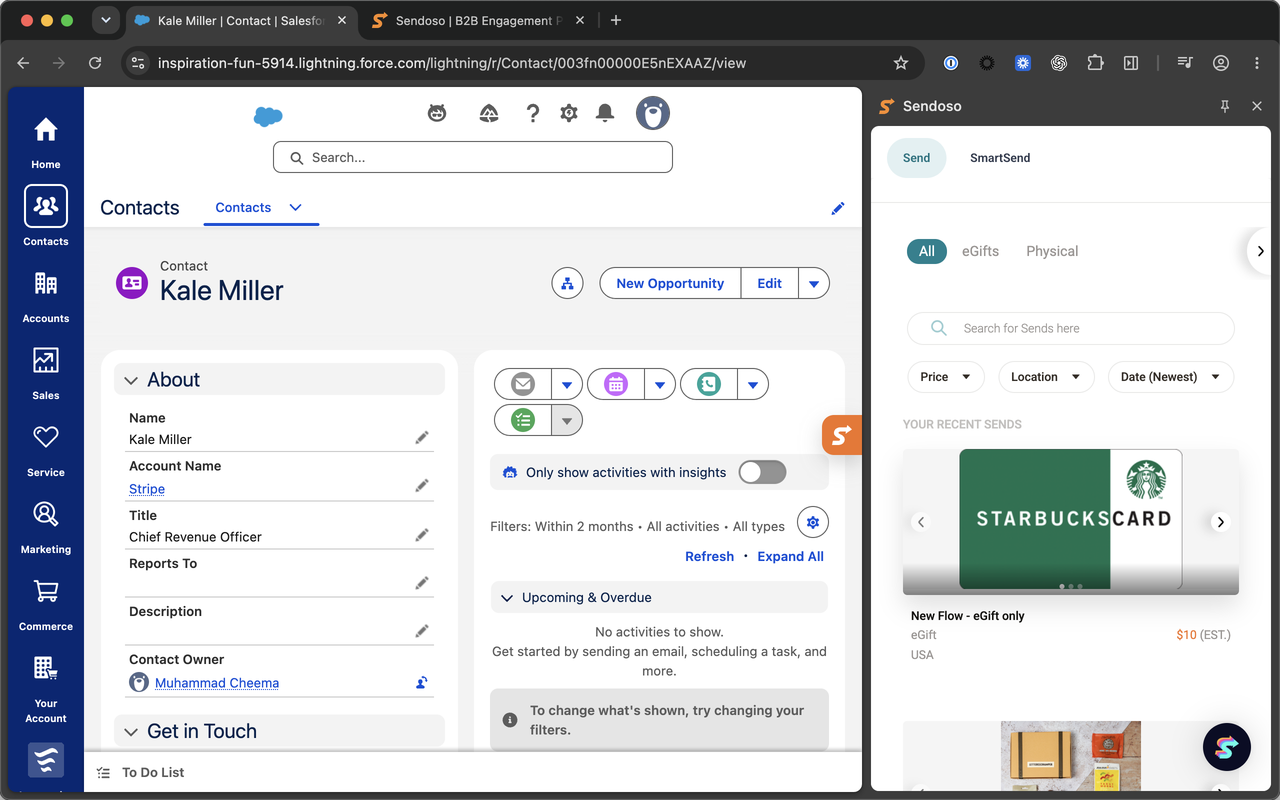Click the New Opportunity button
This screenshot has width=1280, height=800.
(670, 284)
